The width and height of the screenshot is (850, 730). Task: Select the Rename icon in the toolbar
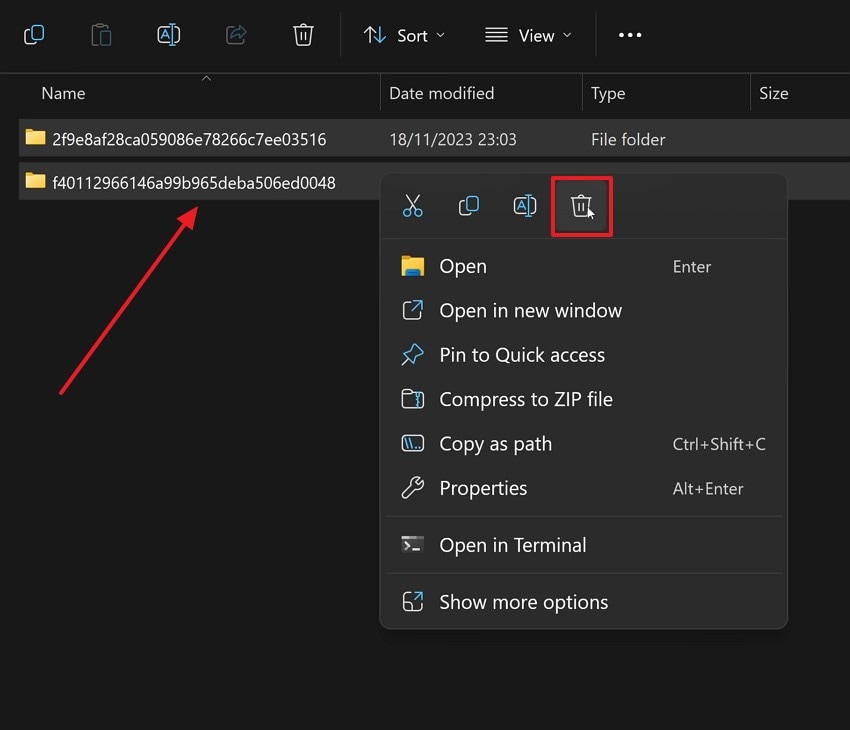(168, 35)
